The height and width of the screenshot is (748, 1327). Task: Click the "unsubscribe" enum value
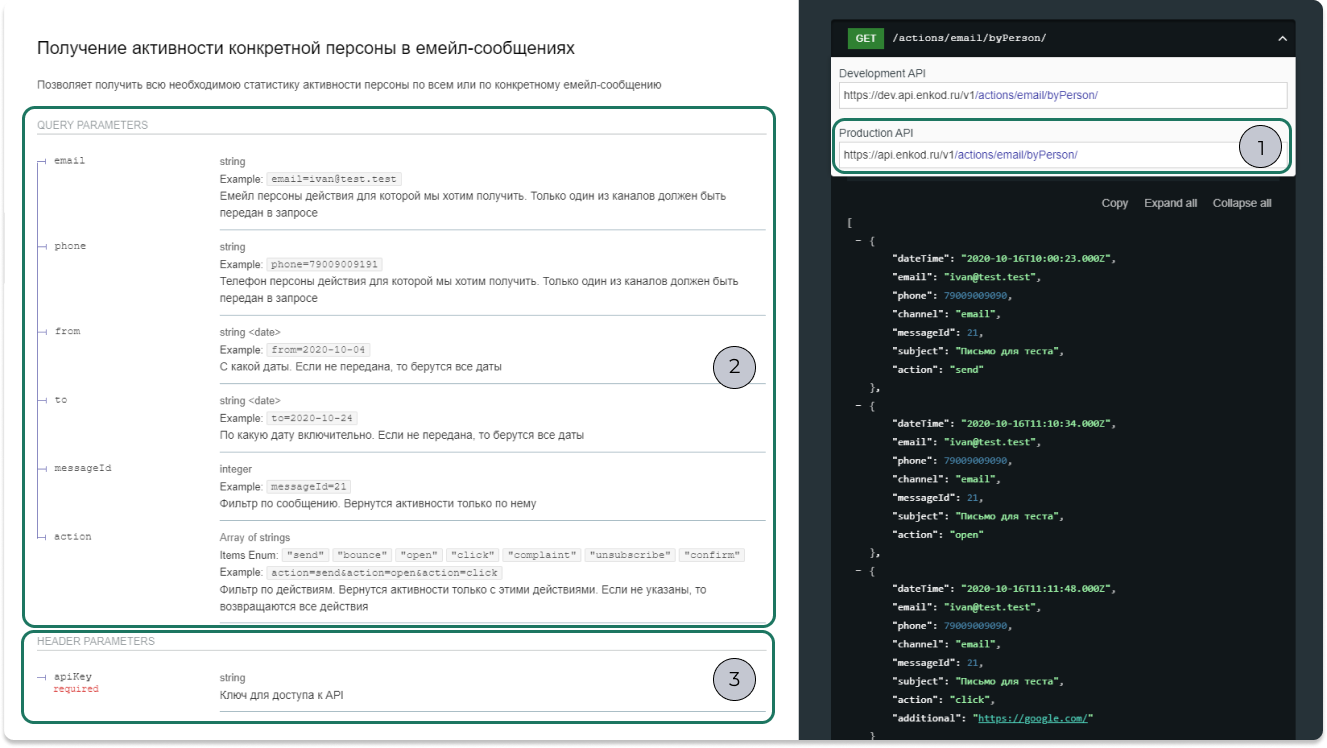(630, 555)
